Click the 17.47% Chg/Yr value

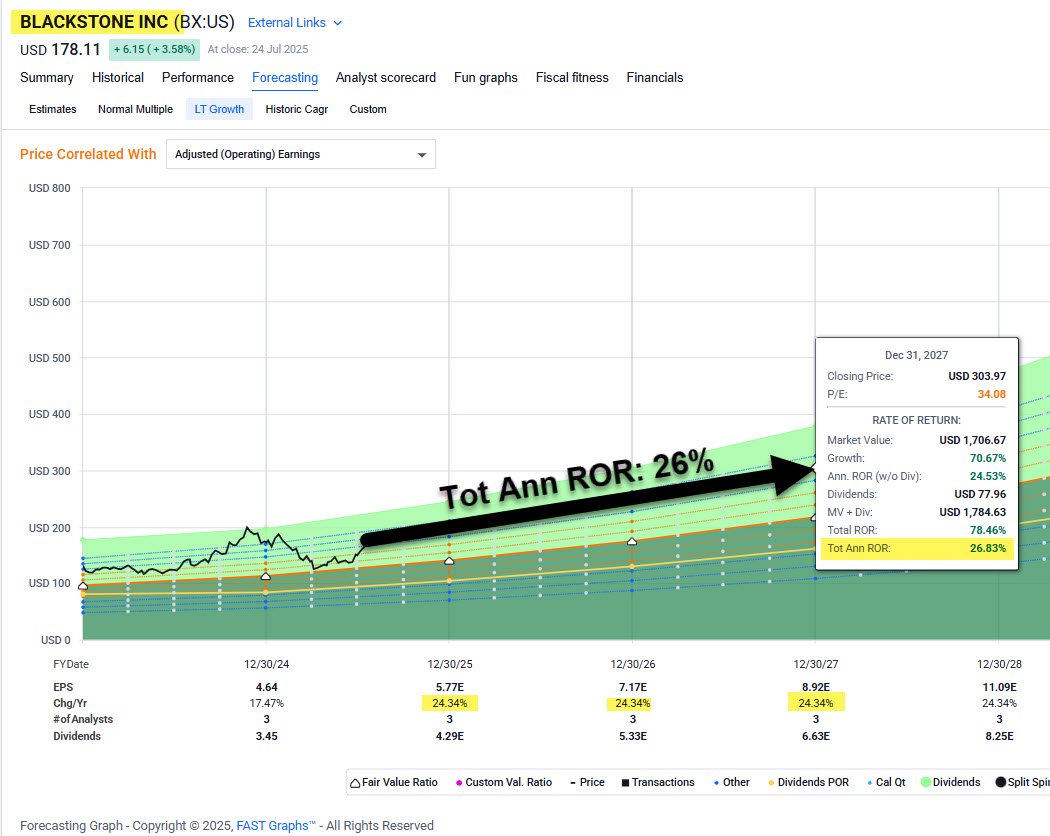coord(267,703)
